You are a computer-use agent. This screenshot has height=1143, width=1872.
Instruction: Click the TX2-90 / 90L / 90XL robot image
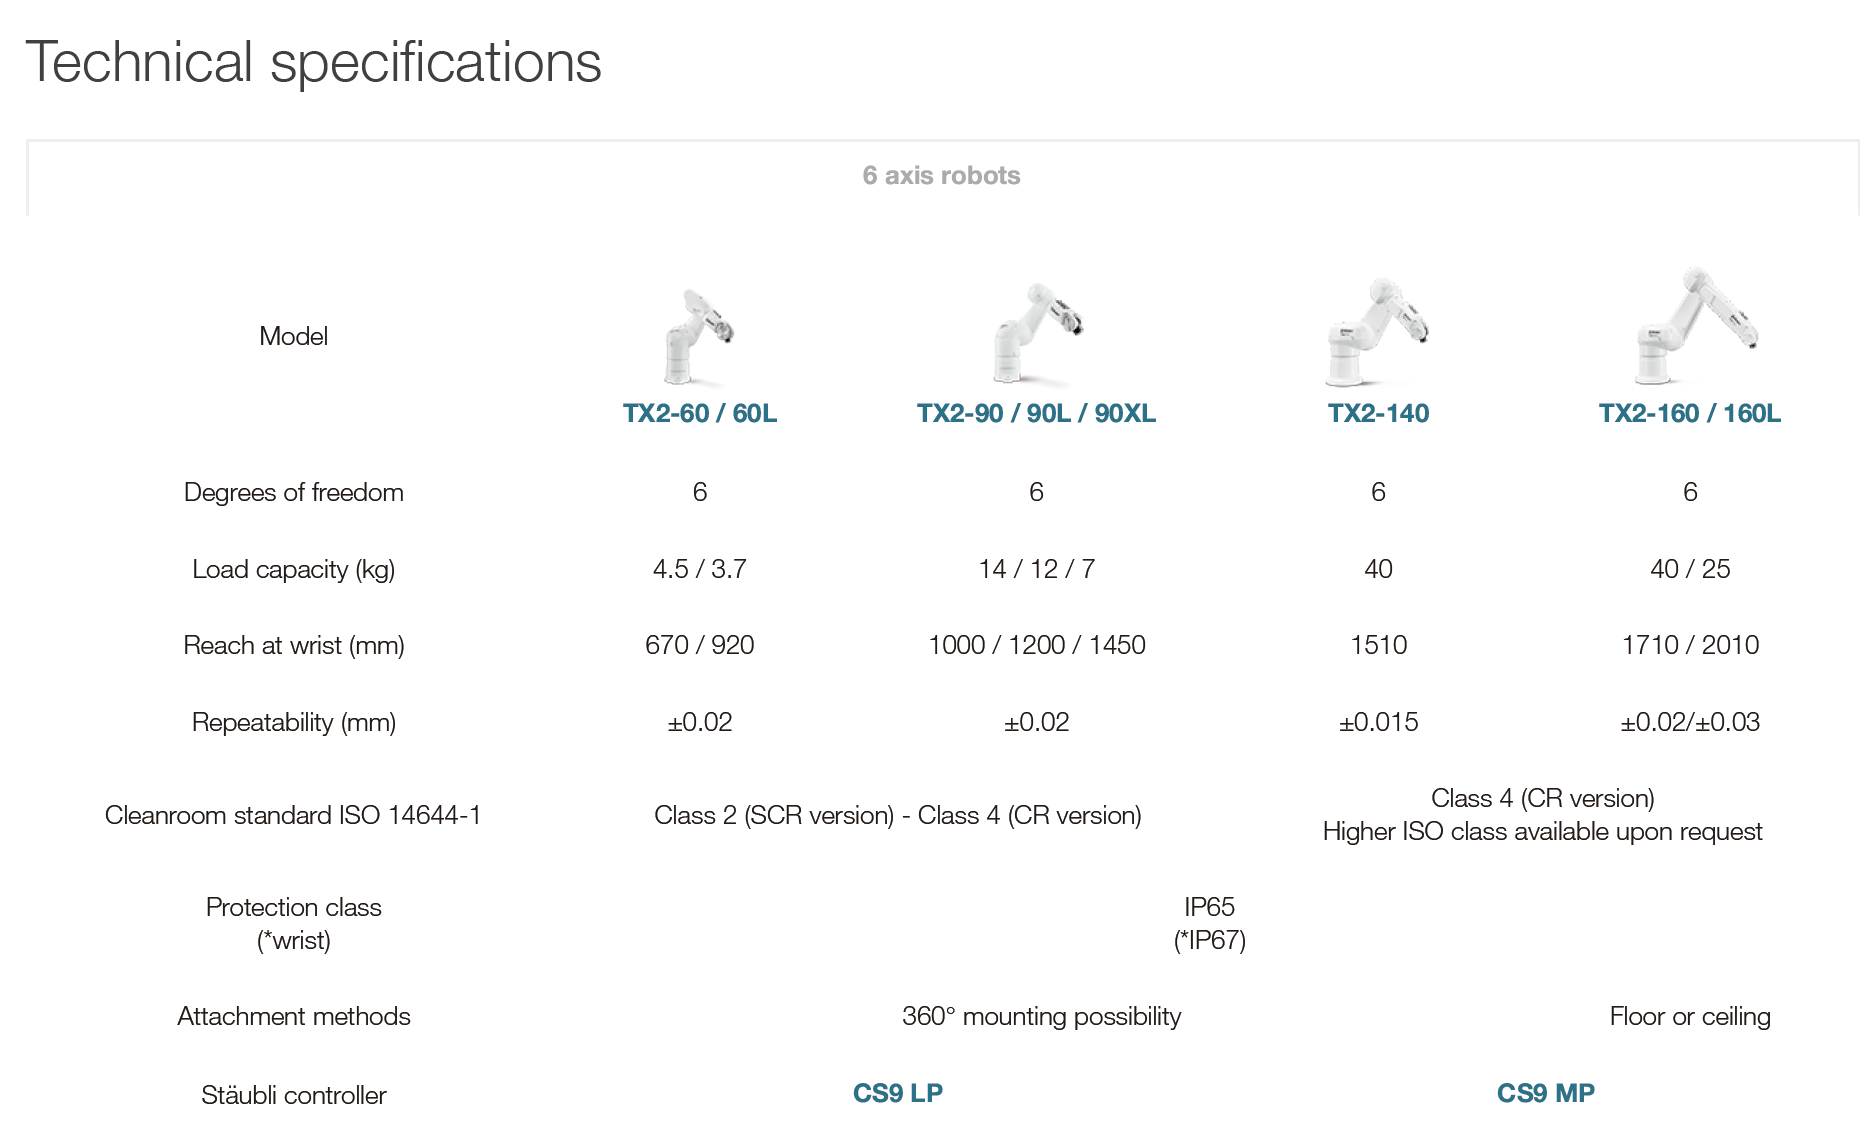1036,333
